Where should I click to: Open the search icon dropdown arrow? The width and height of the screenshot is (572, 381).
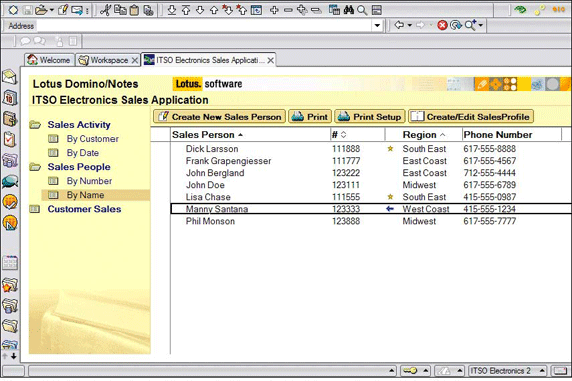(480, 25)
